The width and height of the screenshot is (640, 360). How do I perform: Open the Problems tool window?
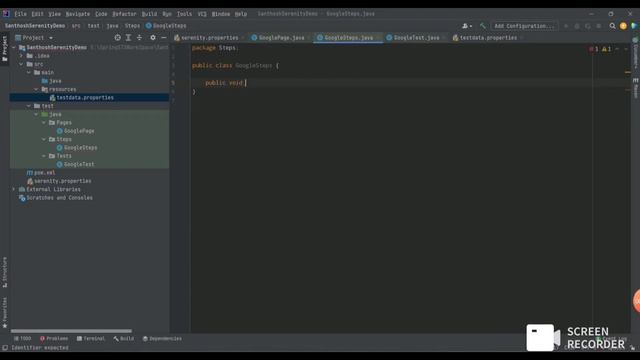[54, 338]
